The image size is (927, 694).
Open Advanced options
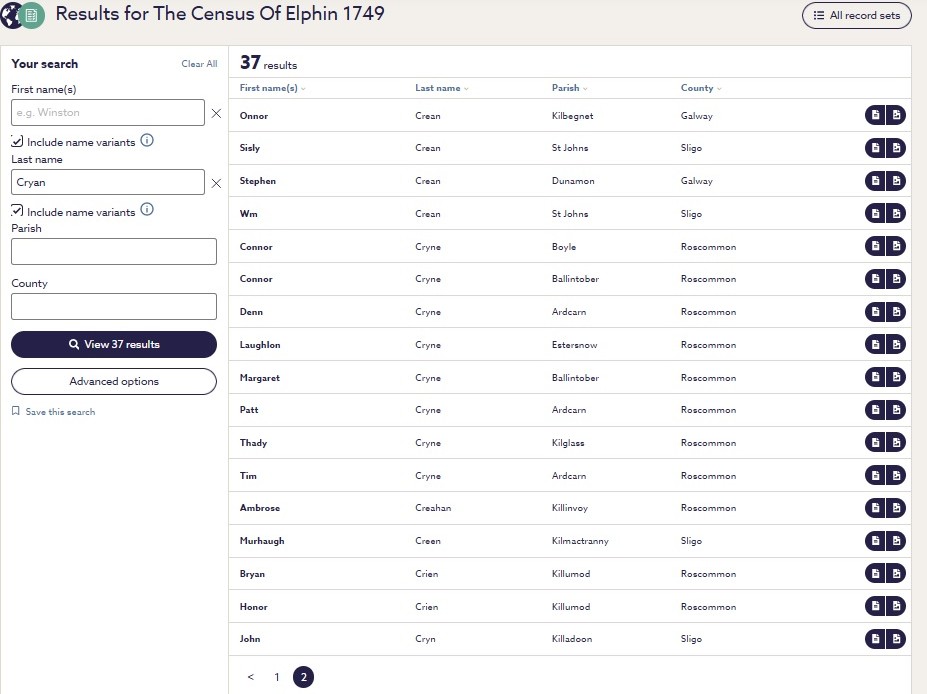[114, 381]
